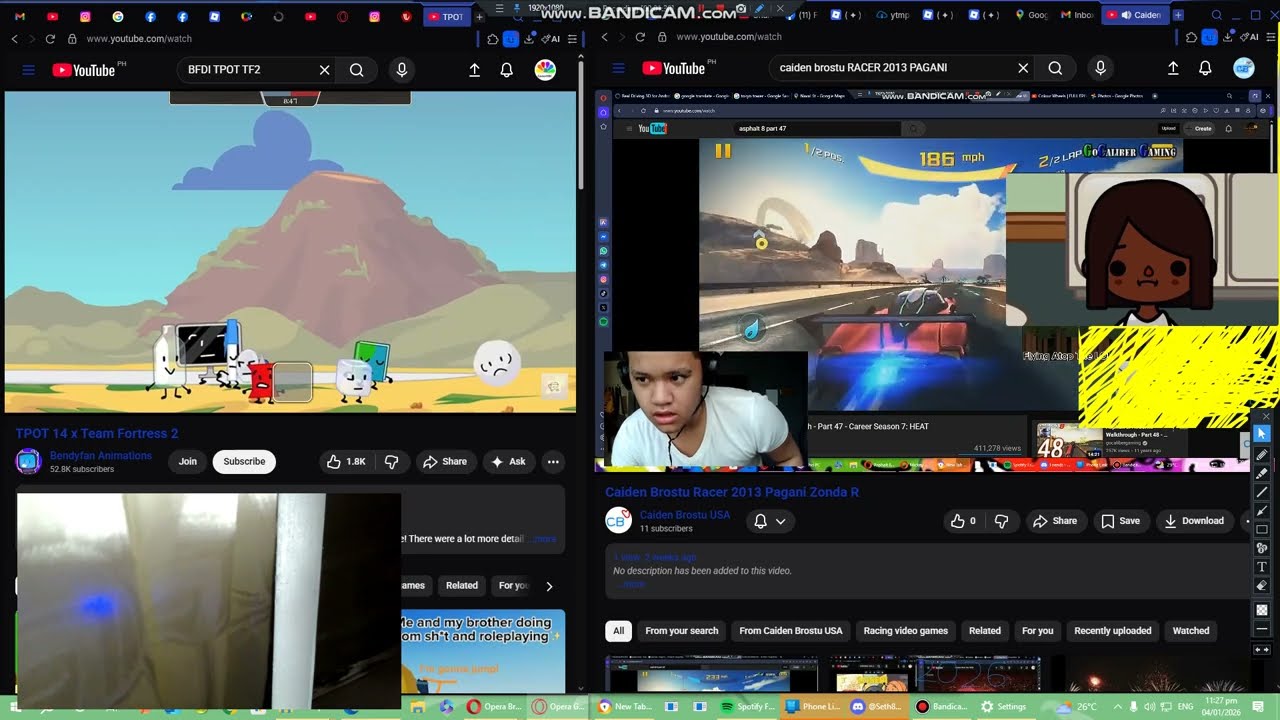
Task: Open Caiden Brostu USA channel link
Action: [685, 515]
